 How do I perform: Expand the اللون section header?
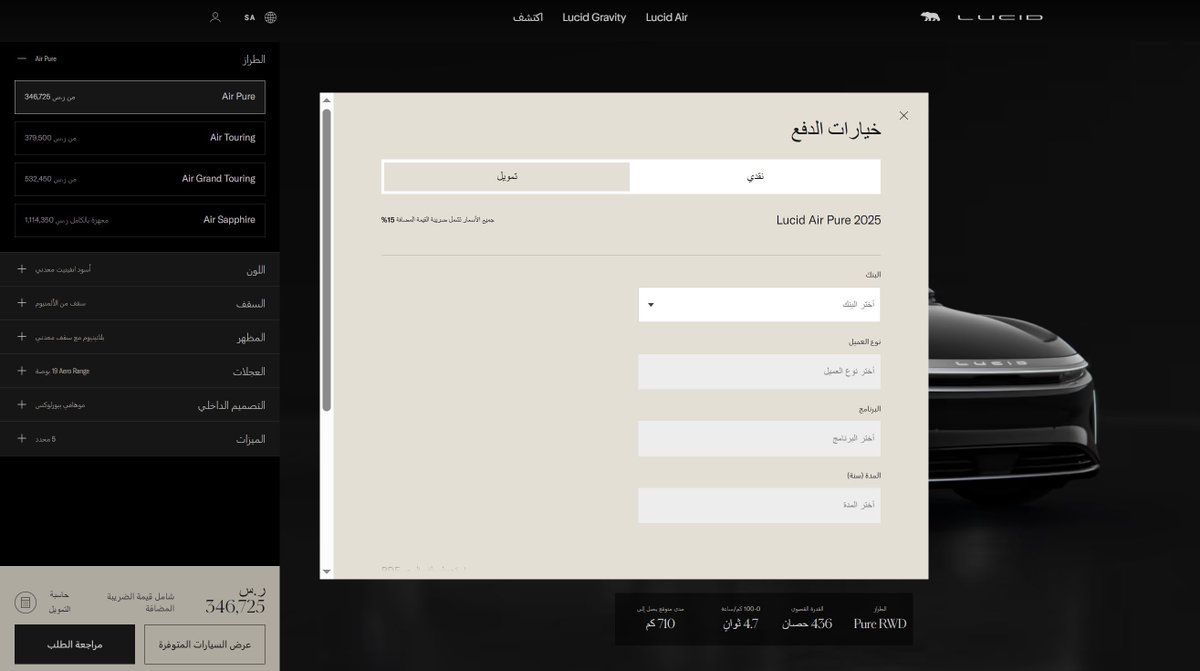[140, 270]
